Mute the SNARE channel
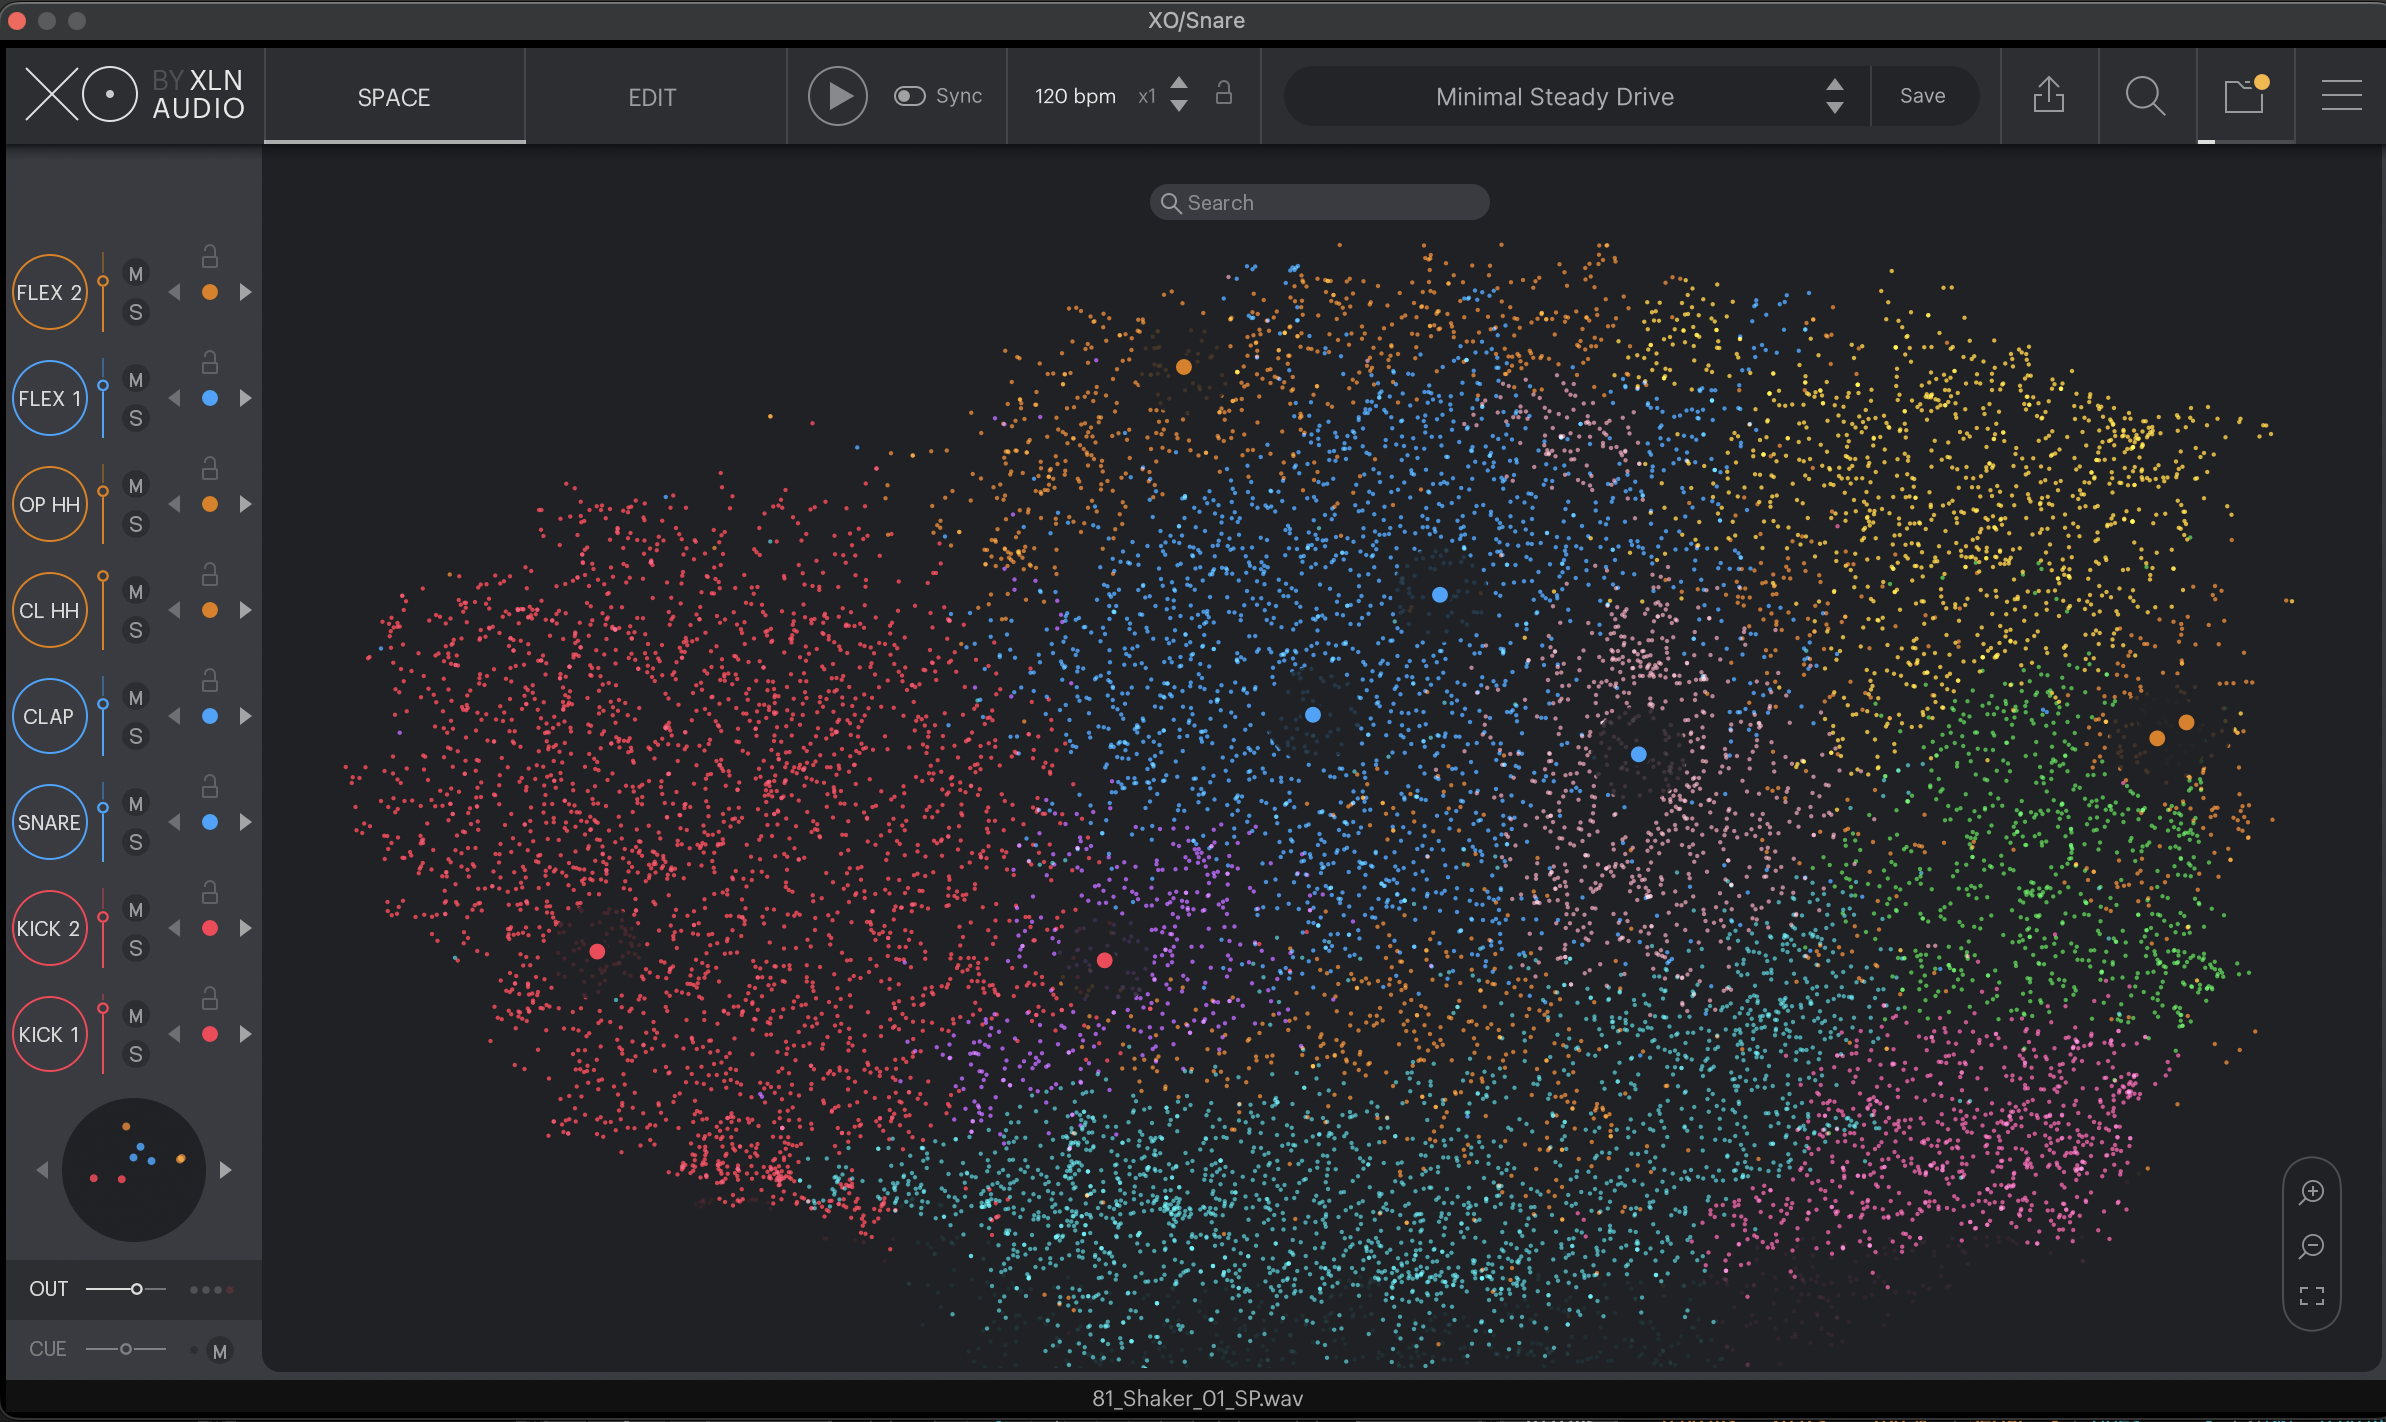The height and width of the screenshot is (1422, 2386). (136, 804)
